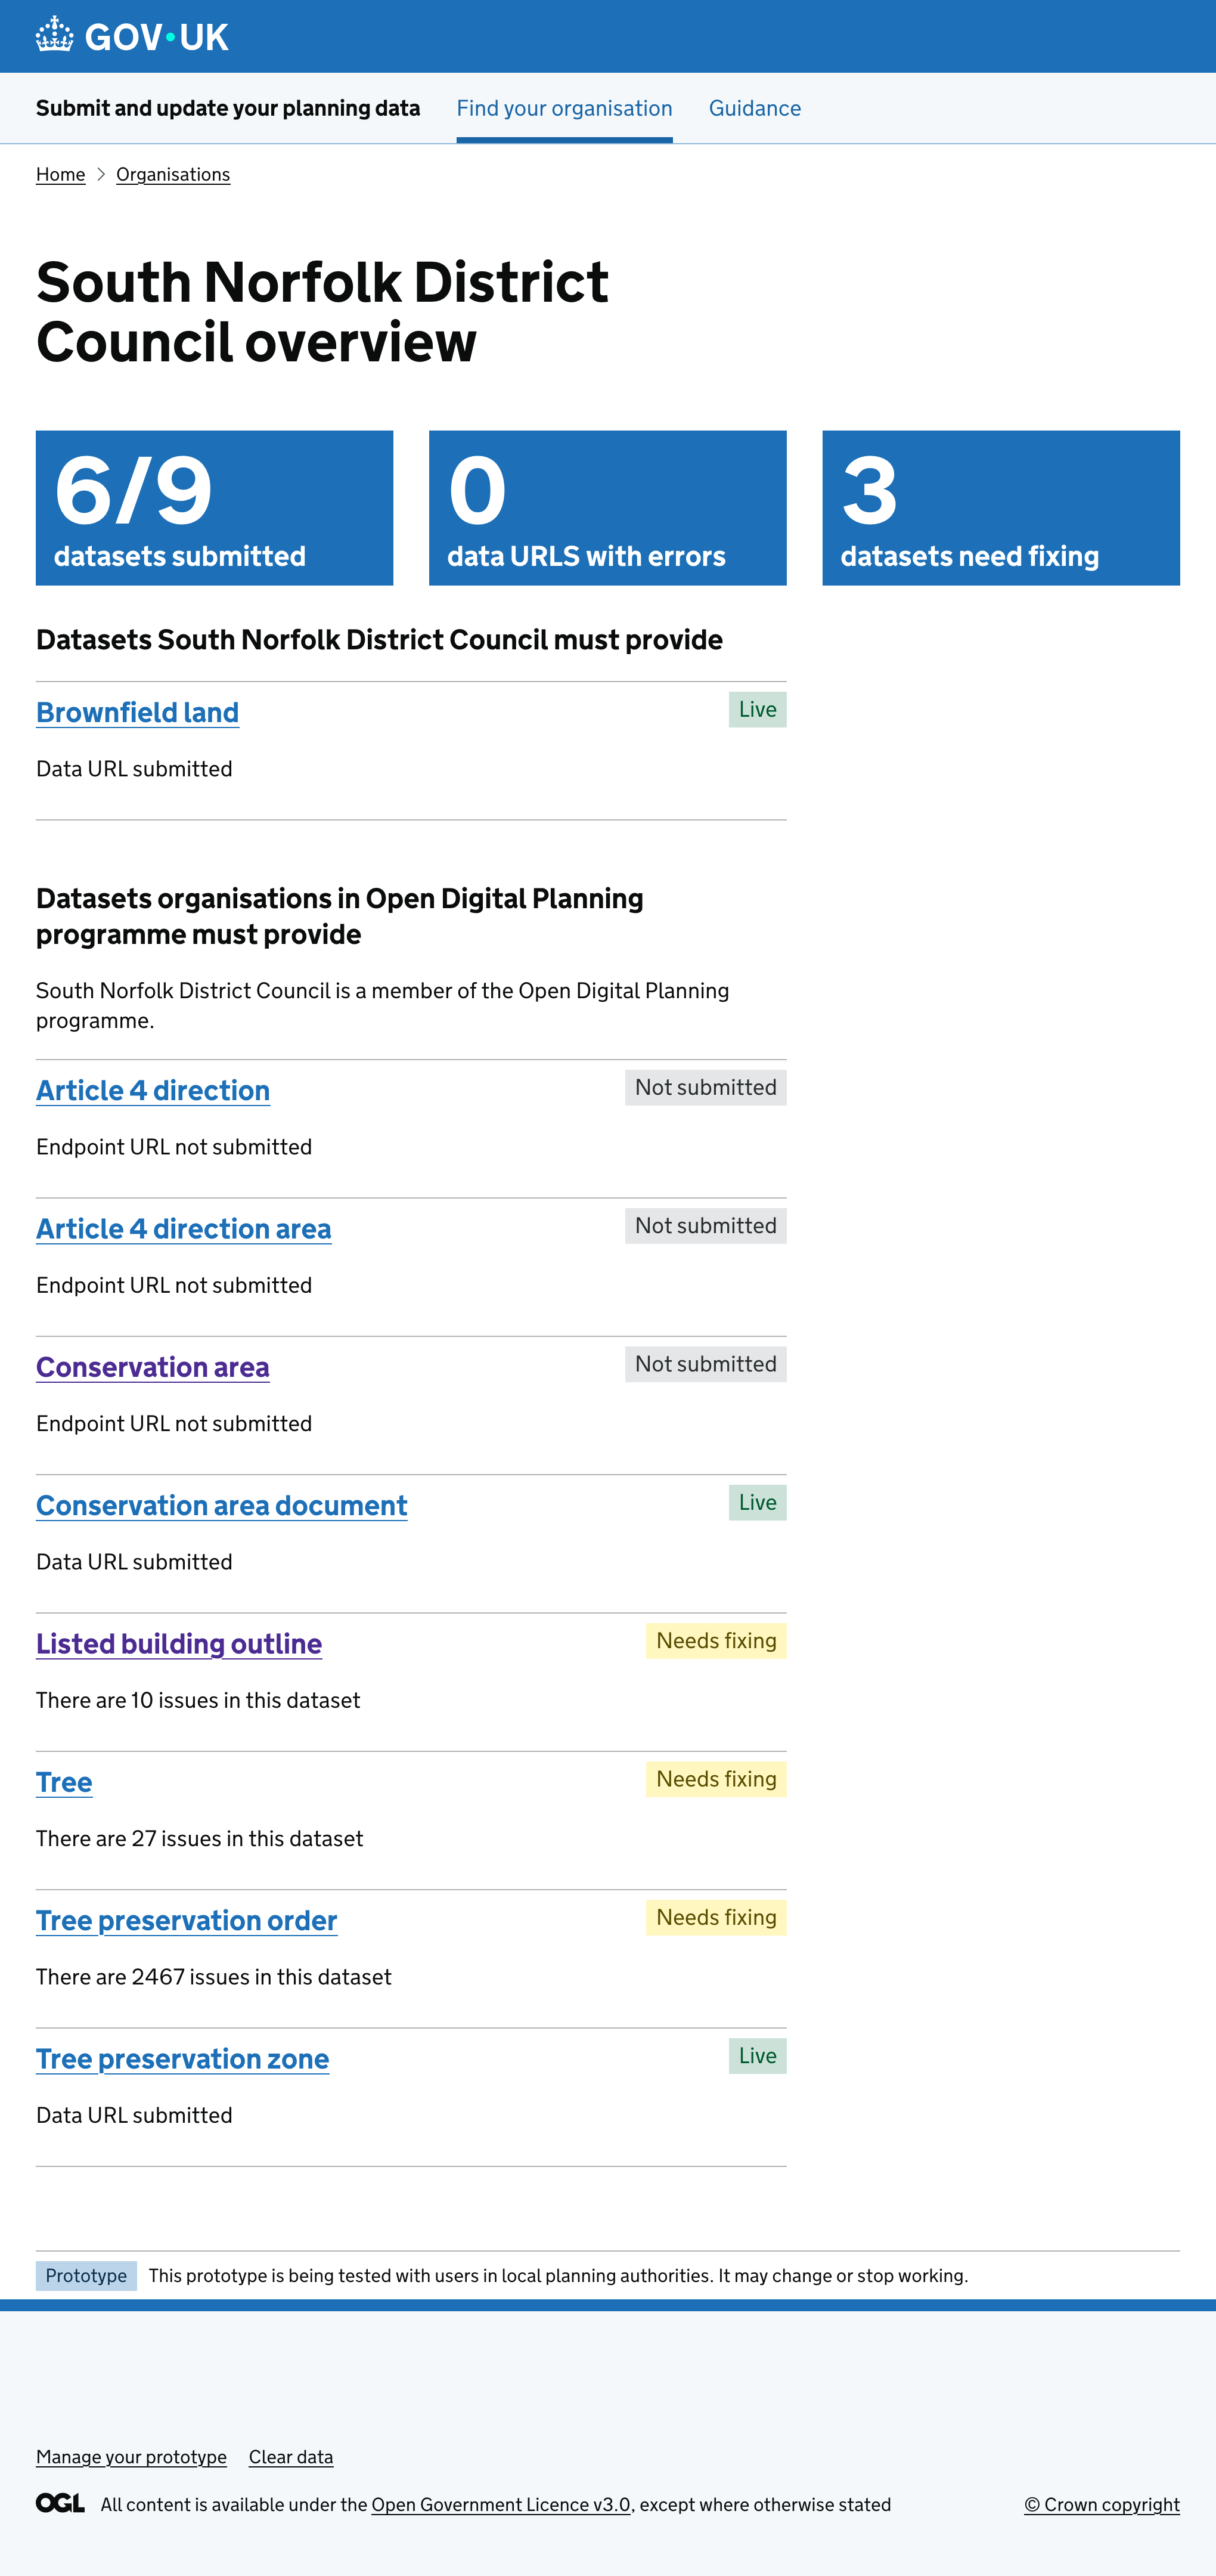Open the Article 4 direction dataset link
The image size is (1216, 2576).
(153, 1090)
